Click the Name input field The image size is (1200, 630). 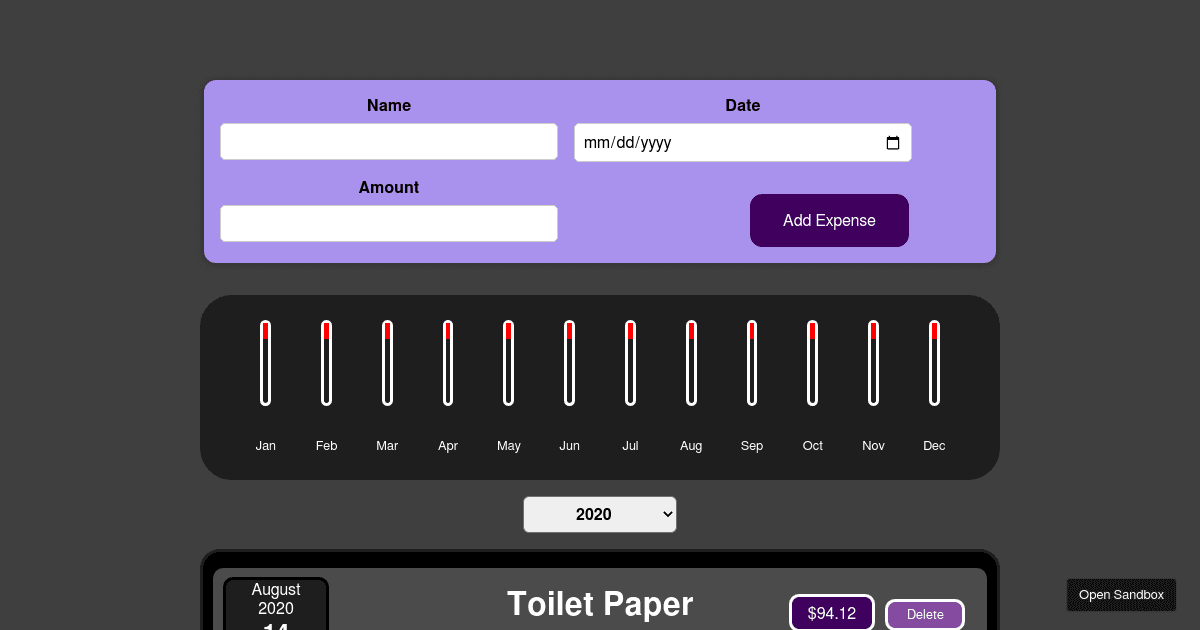(388, 142)
